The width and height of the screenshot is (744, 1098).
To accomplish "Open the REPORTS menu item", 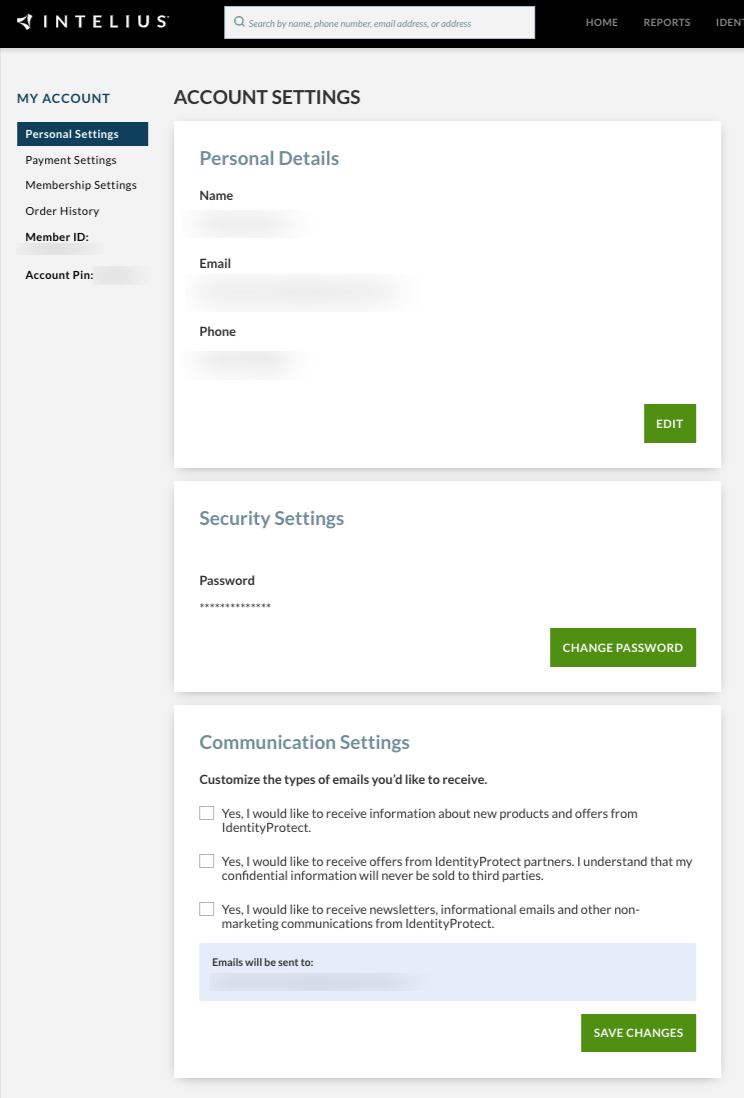I will point(666,21).
